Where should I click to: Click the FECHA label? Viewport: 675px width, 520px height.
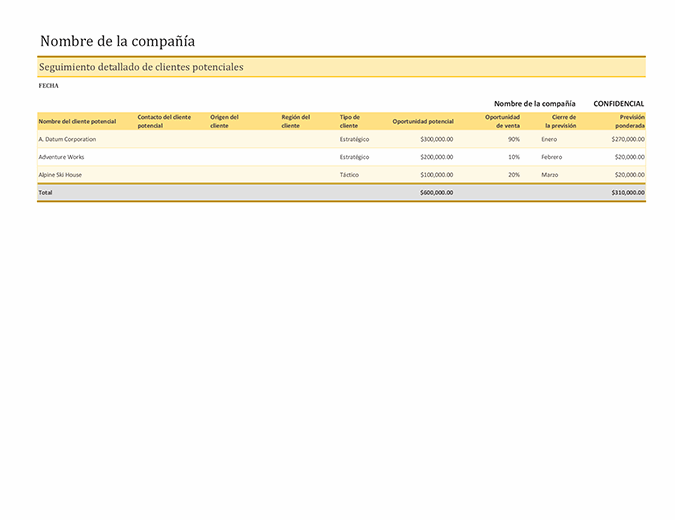[x=48, y=86]
